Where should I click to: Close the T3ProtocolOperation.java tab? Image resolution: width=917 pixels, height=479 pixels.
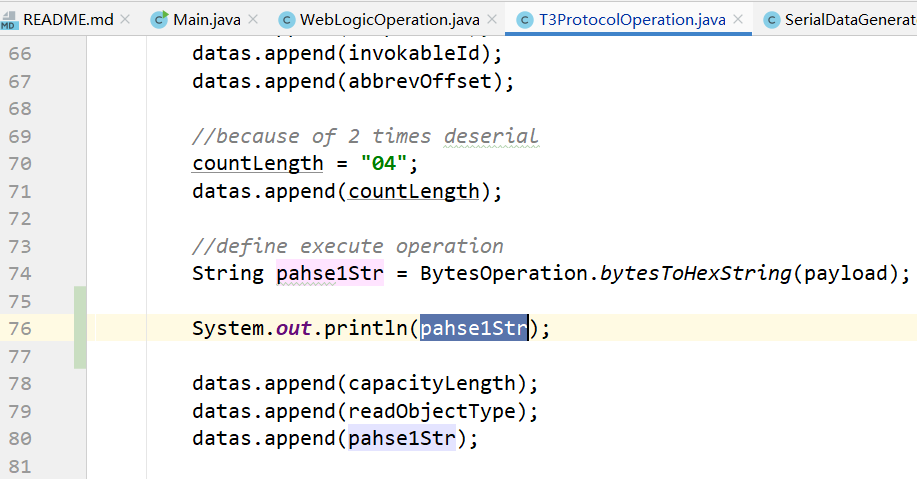738,19
